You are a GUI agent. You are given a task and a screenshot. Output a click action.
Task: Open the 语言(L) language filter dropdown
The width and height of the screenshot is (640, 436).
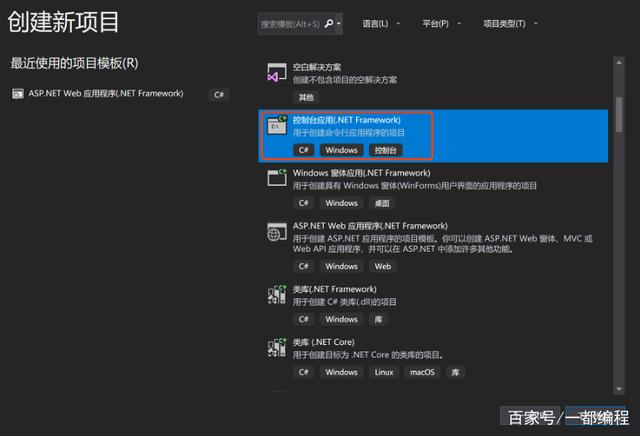pyautogui.click(x=375, y=22)
